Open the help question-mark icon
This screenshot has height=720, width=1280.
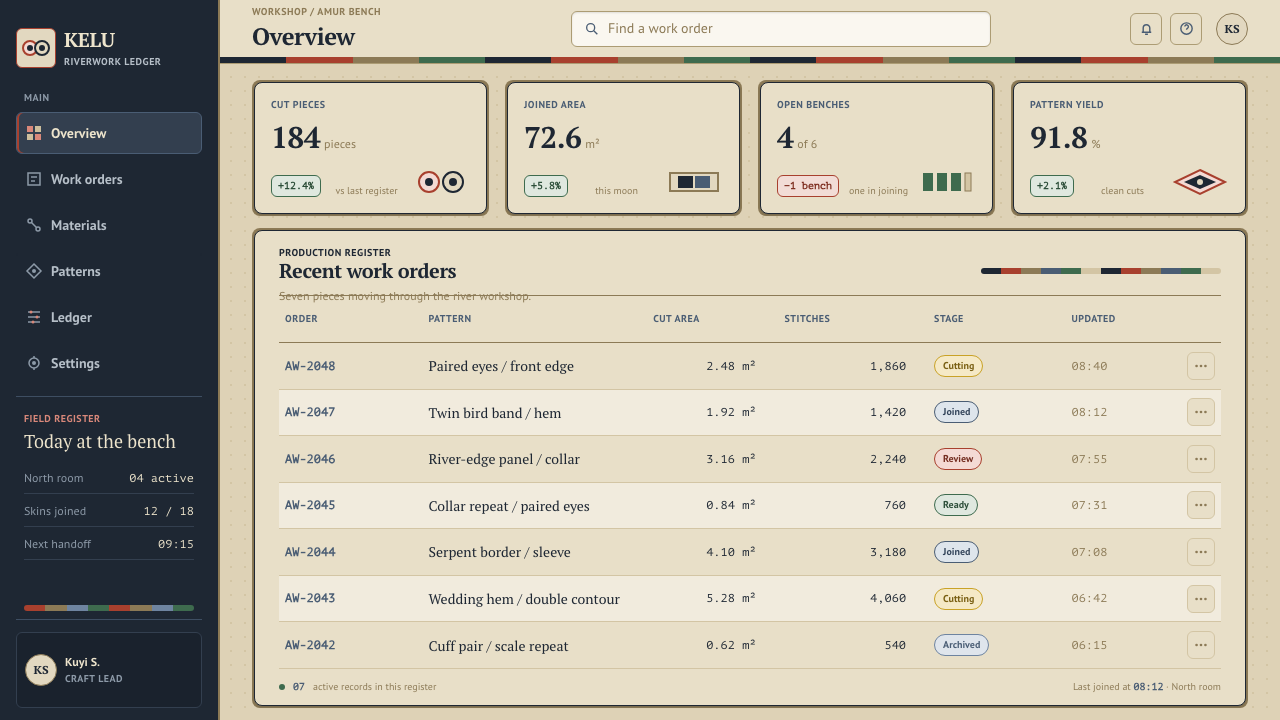point(1186,29)
